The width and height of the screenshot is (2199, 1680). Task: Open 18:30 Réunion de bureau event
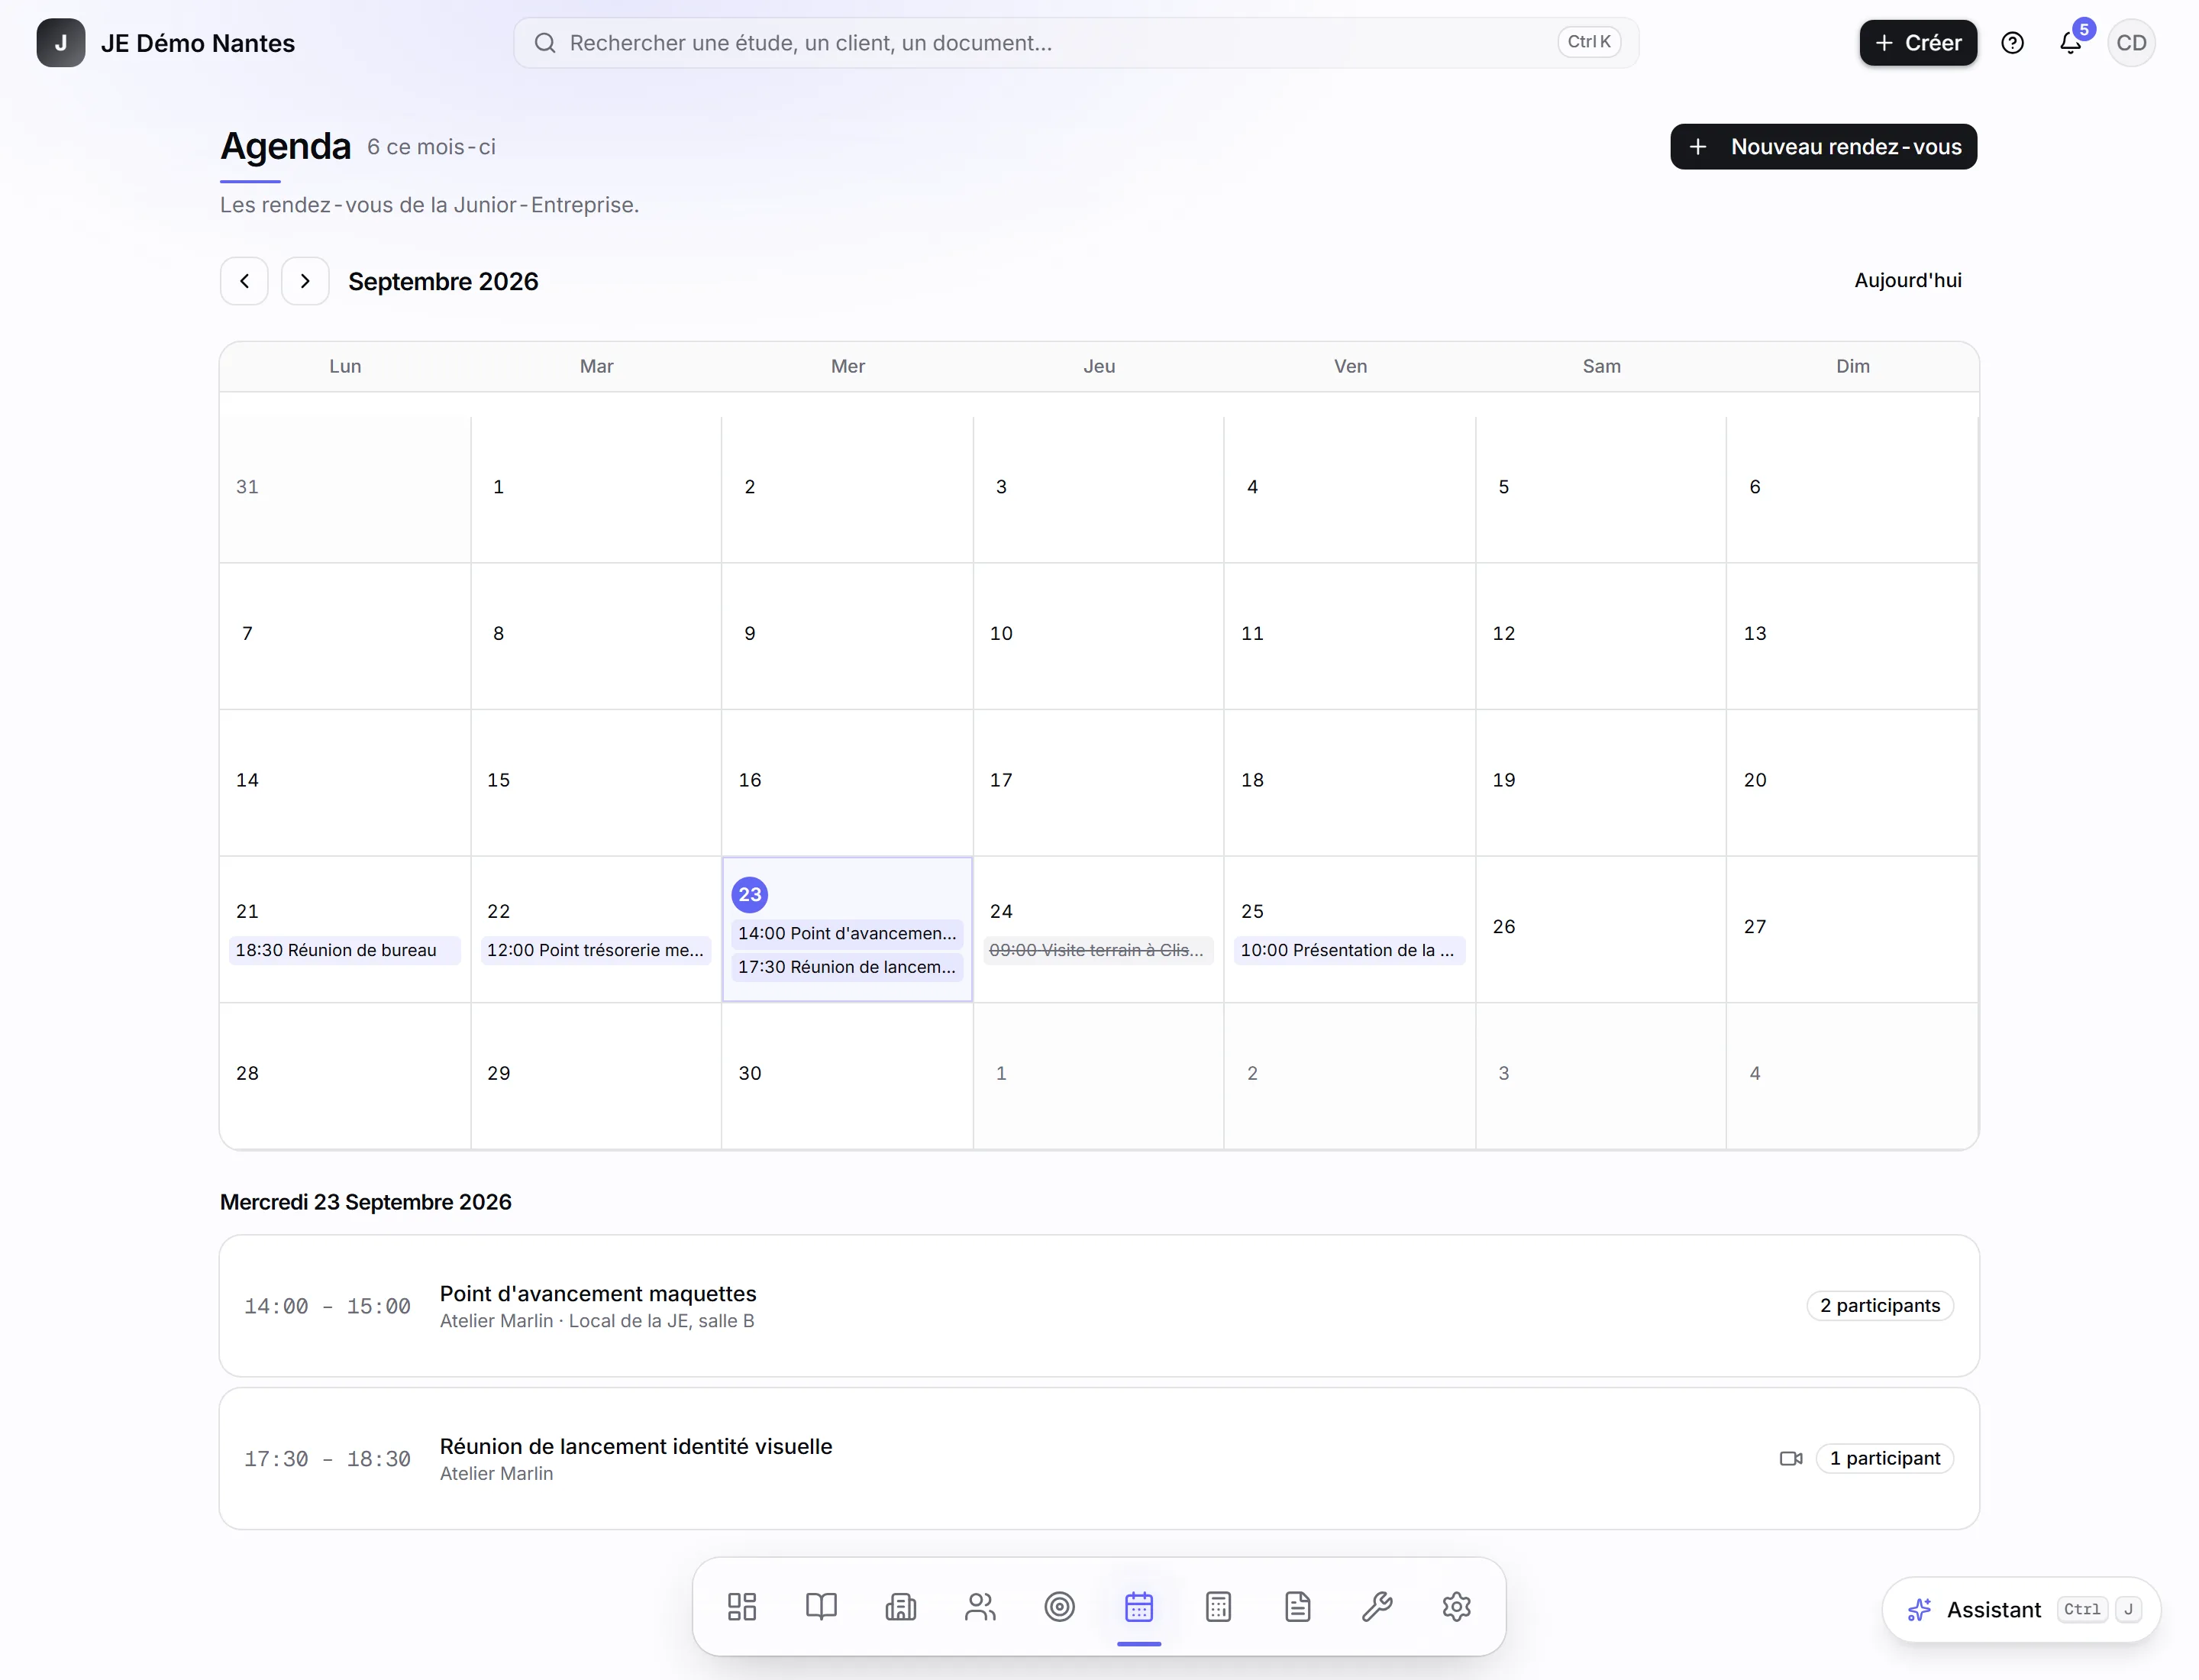pos(345,950)
